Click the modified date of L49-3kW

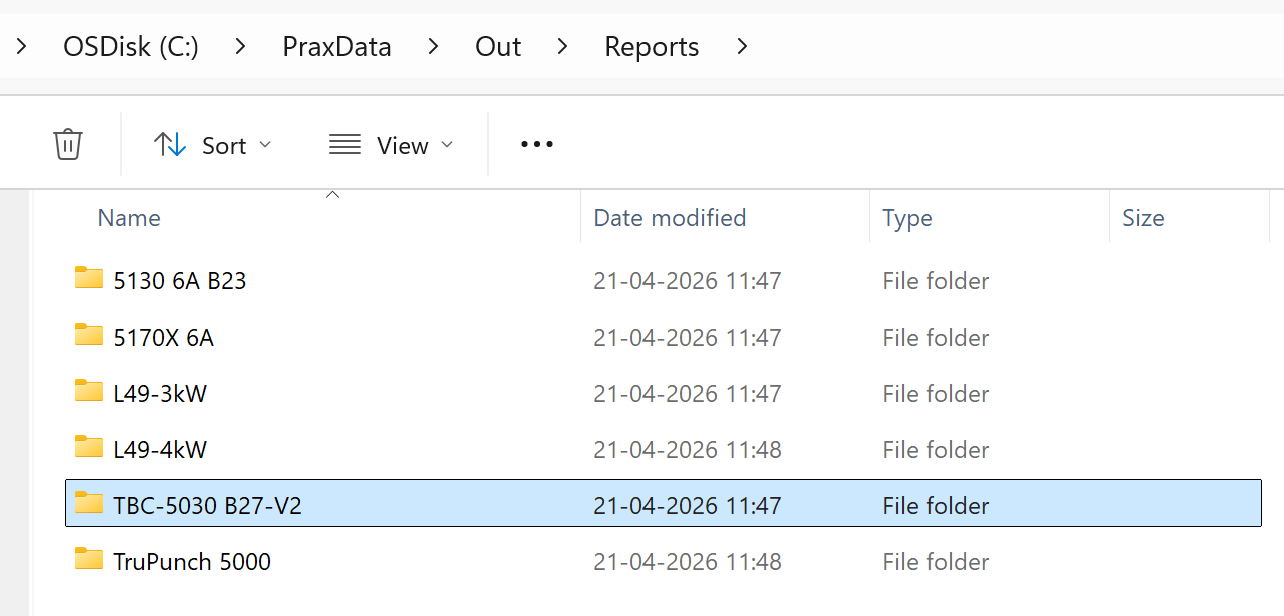point(687,394)
